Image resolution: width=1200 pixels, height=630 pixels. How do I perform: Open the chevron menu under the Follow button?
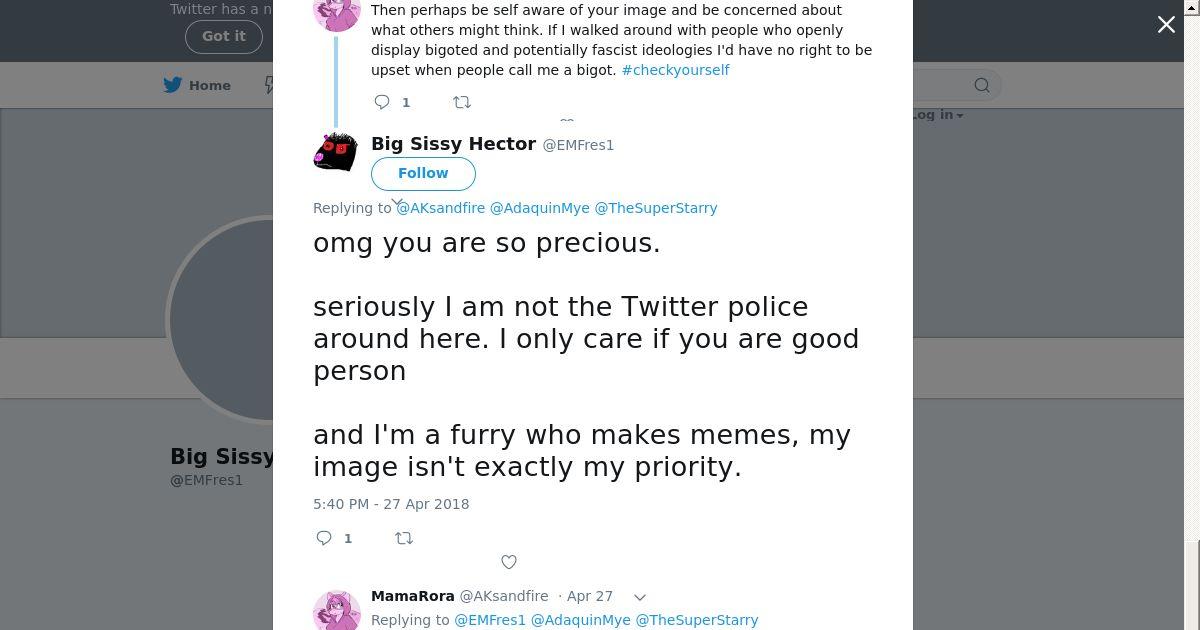coord(397,202)
